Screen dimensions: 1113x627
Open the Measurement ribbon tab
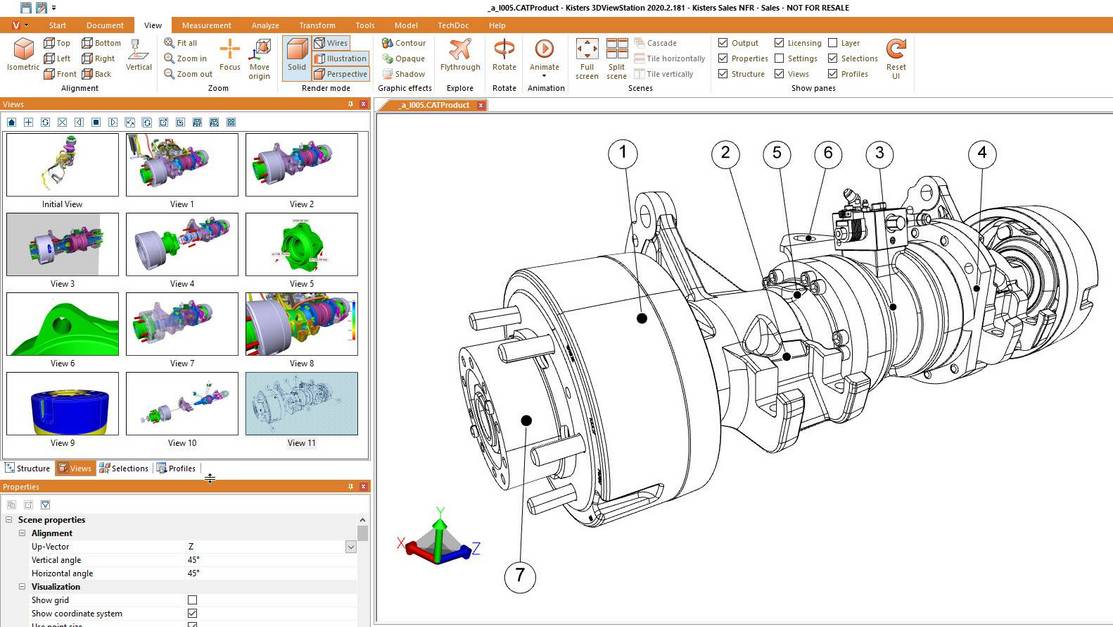(x=207, y=25)
